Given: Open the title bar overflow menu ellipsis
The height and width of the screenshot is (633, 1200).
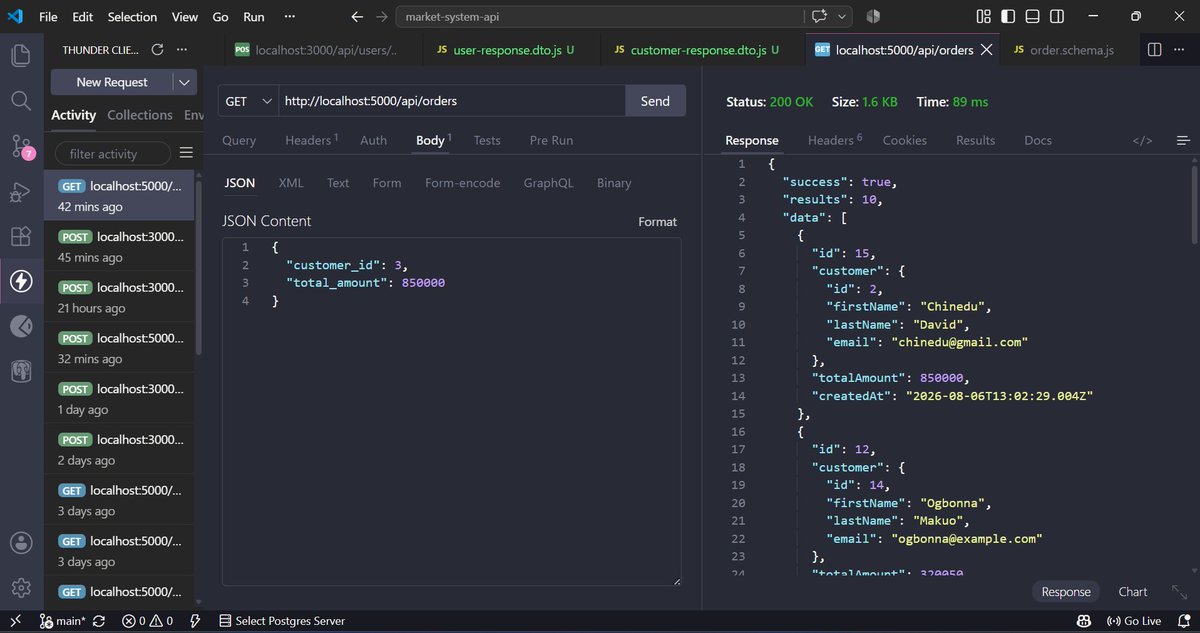Looking at the screenshot, I should click(x=289, y=17).
